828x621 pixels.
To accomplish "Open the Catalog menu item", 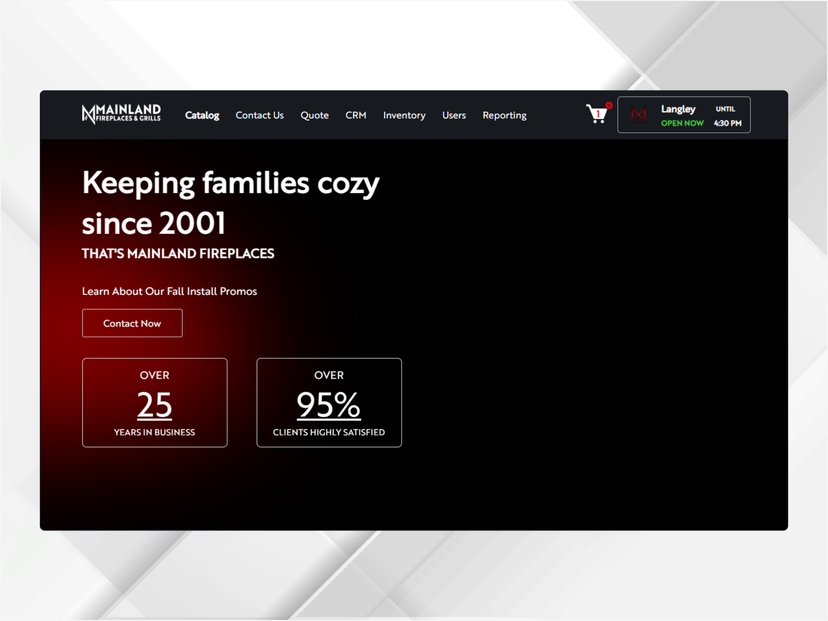I will [202, 115].
